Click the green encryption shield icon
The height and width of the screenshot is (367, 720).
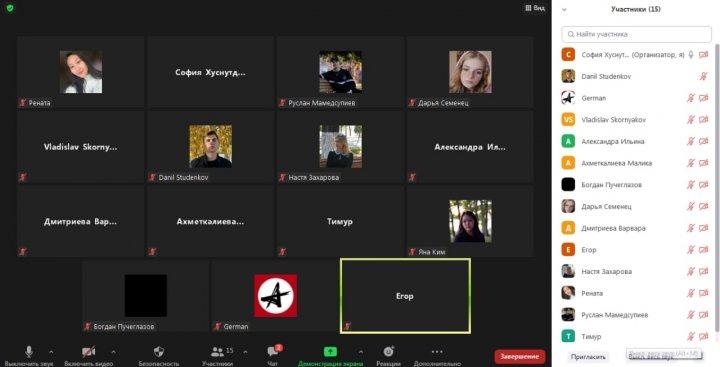click(10, 8)
